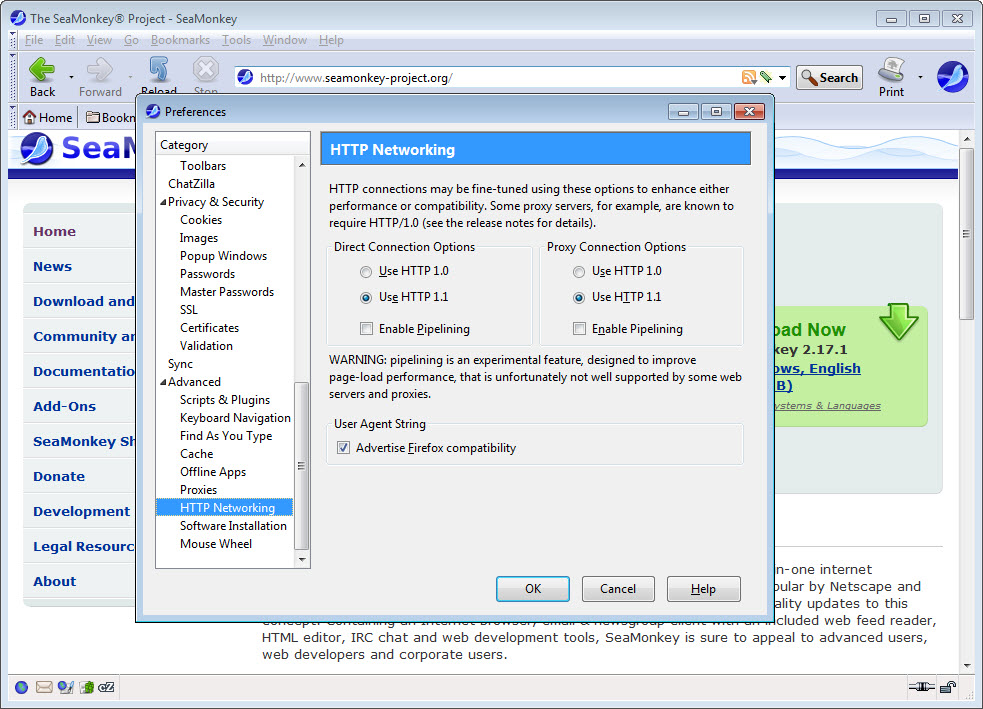Image resolution: width=983 pixels, height=709 pixels.
Task: Open the View menu
Action: pyautogui.click(x=99, y=40)
